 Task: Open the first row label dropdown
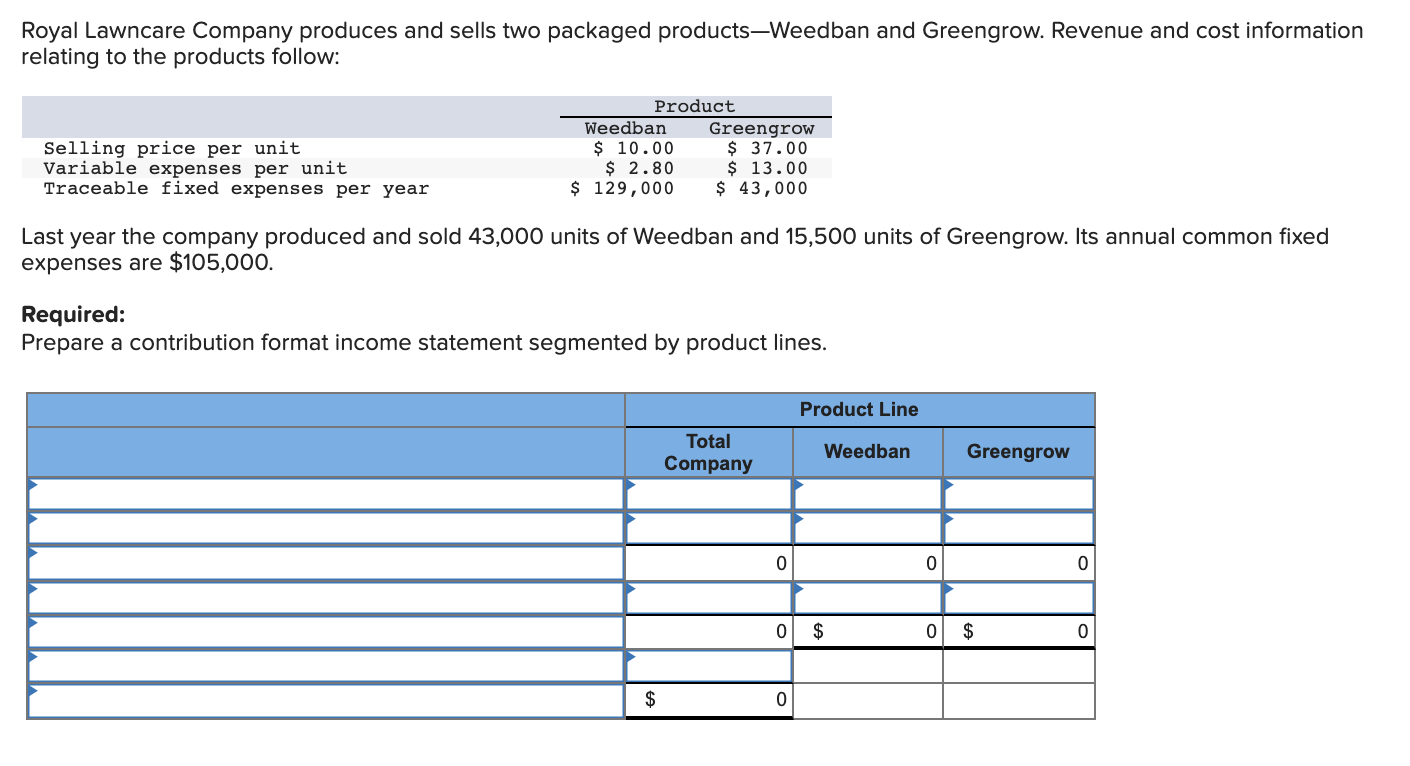tap(326, 494)
